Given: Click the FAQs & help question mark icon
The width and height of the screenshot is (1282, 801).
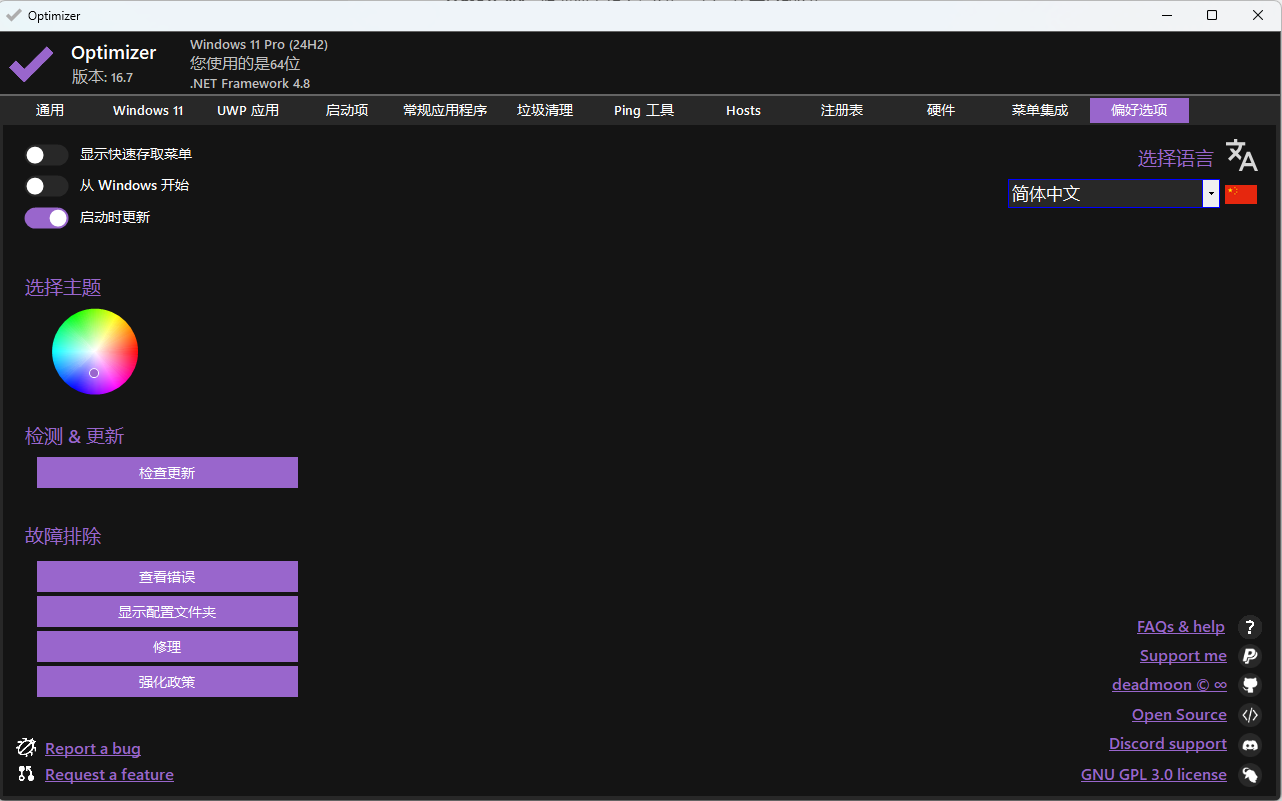Looking at the screenshot, I should (x=1249, y=627).
